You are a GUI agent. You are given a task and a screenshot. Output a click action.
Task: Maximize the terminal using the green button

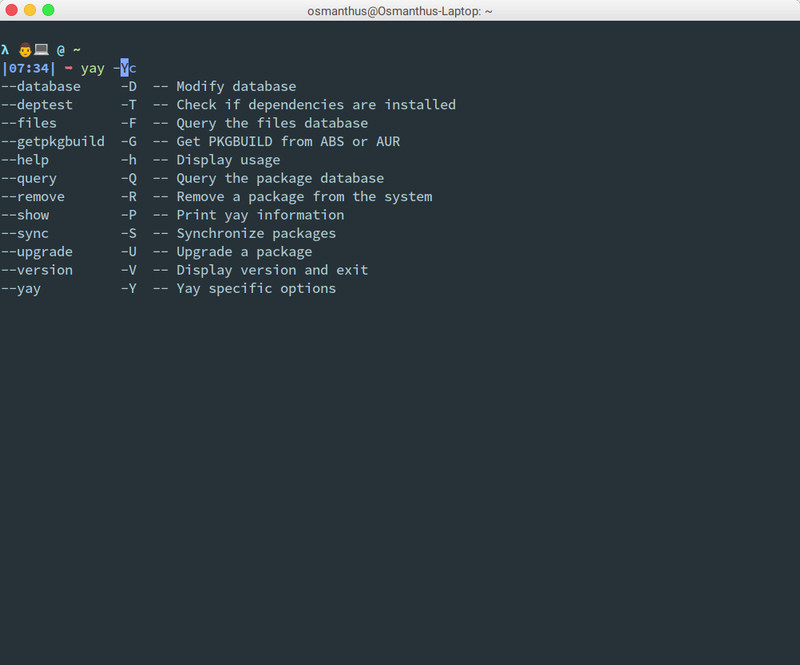click(48, 10)
